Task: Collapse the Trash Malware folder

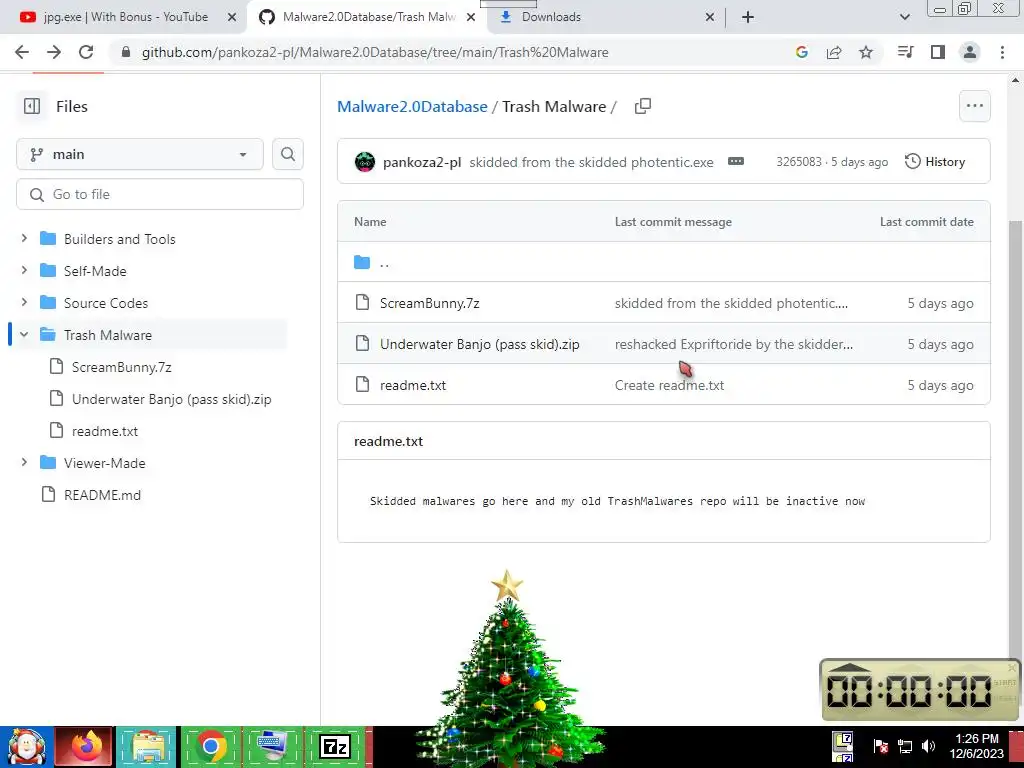Action: [x=24, y=334]
